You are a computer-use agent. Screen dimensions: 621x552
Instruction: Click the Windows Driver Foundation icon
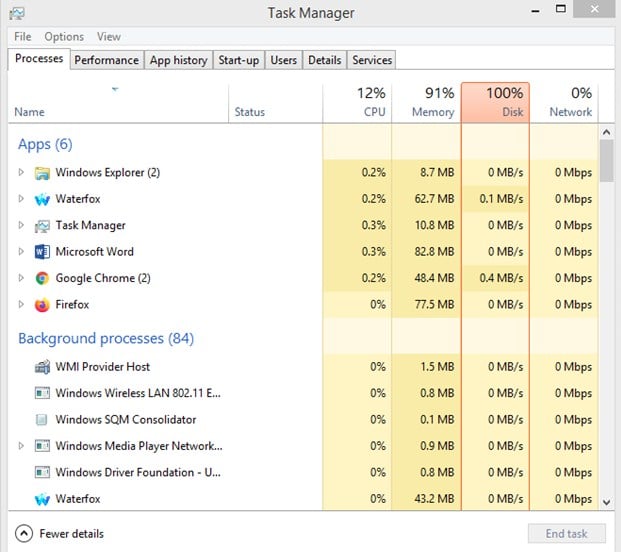click(x=42, y=472)
